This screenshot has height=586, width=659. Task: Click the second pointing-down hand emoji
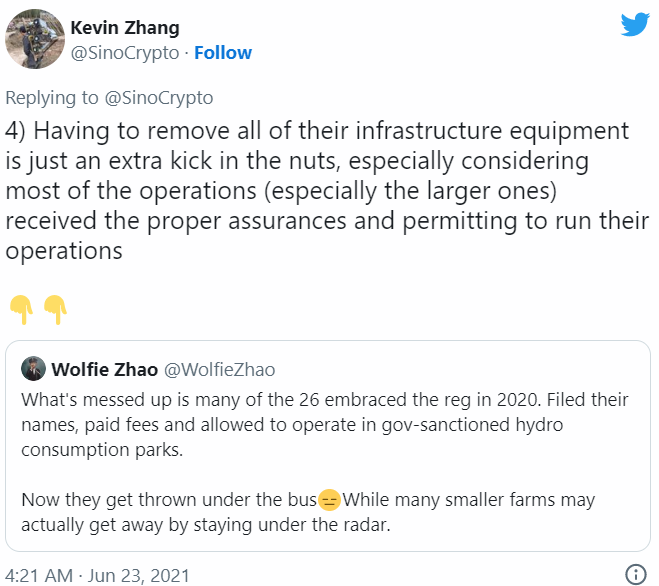pos(54,307)
